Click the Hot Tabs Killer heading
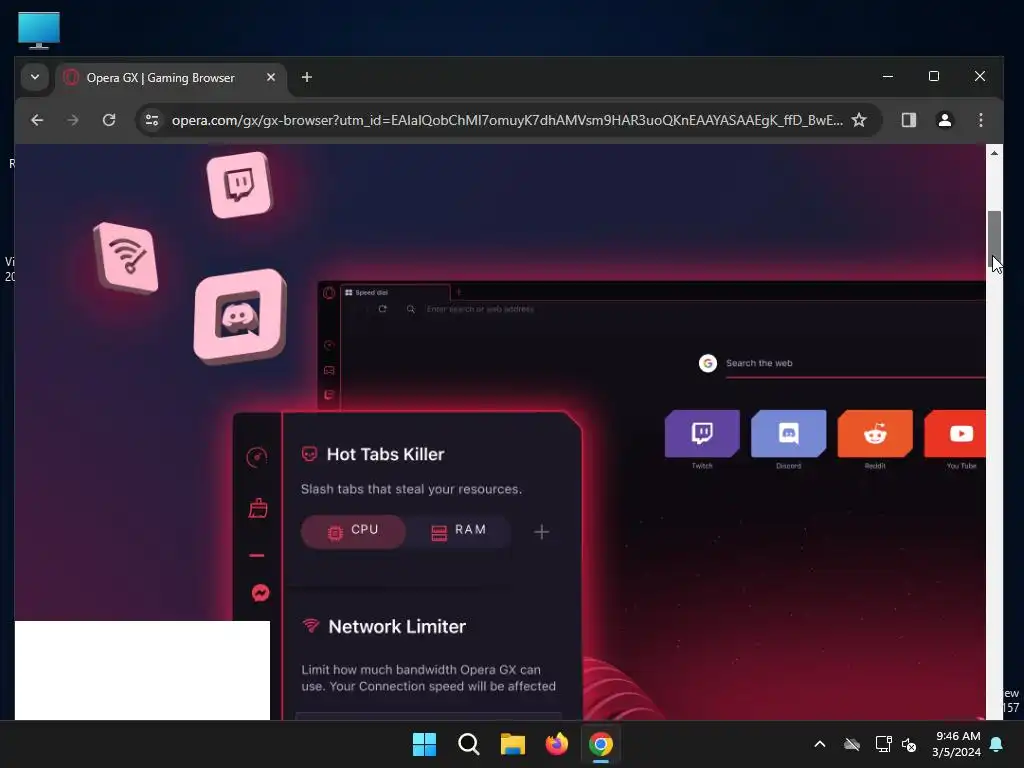1024x768 pixels. pos(385,455)
